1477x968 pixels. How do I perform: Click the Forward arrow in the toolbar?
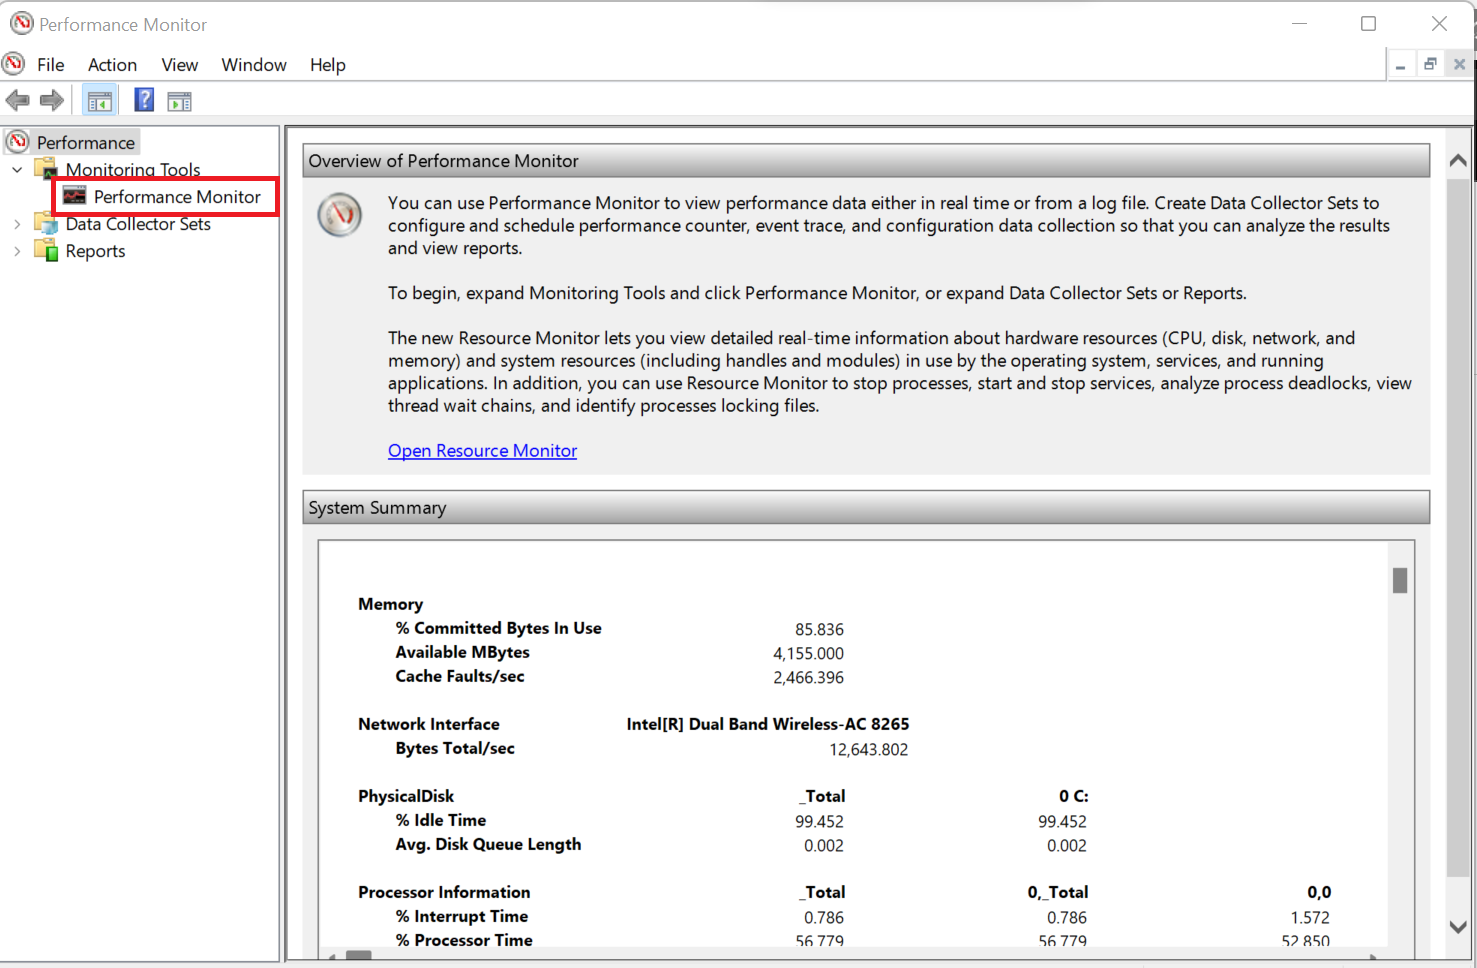tap(52, 101)
